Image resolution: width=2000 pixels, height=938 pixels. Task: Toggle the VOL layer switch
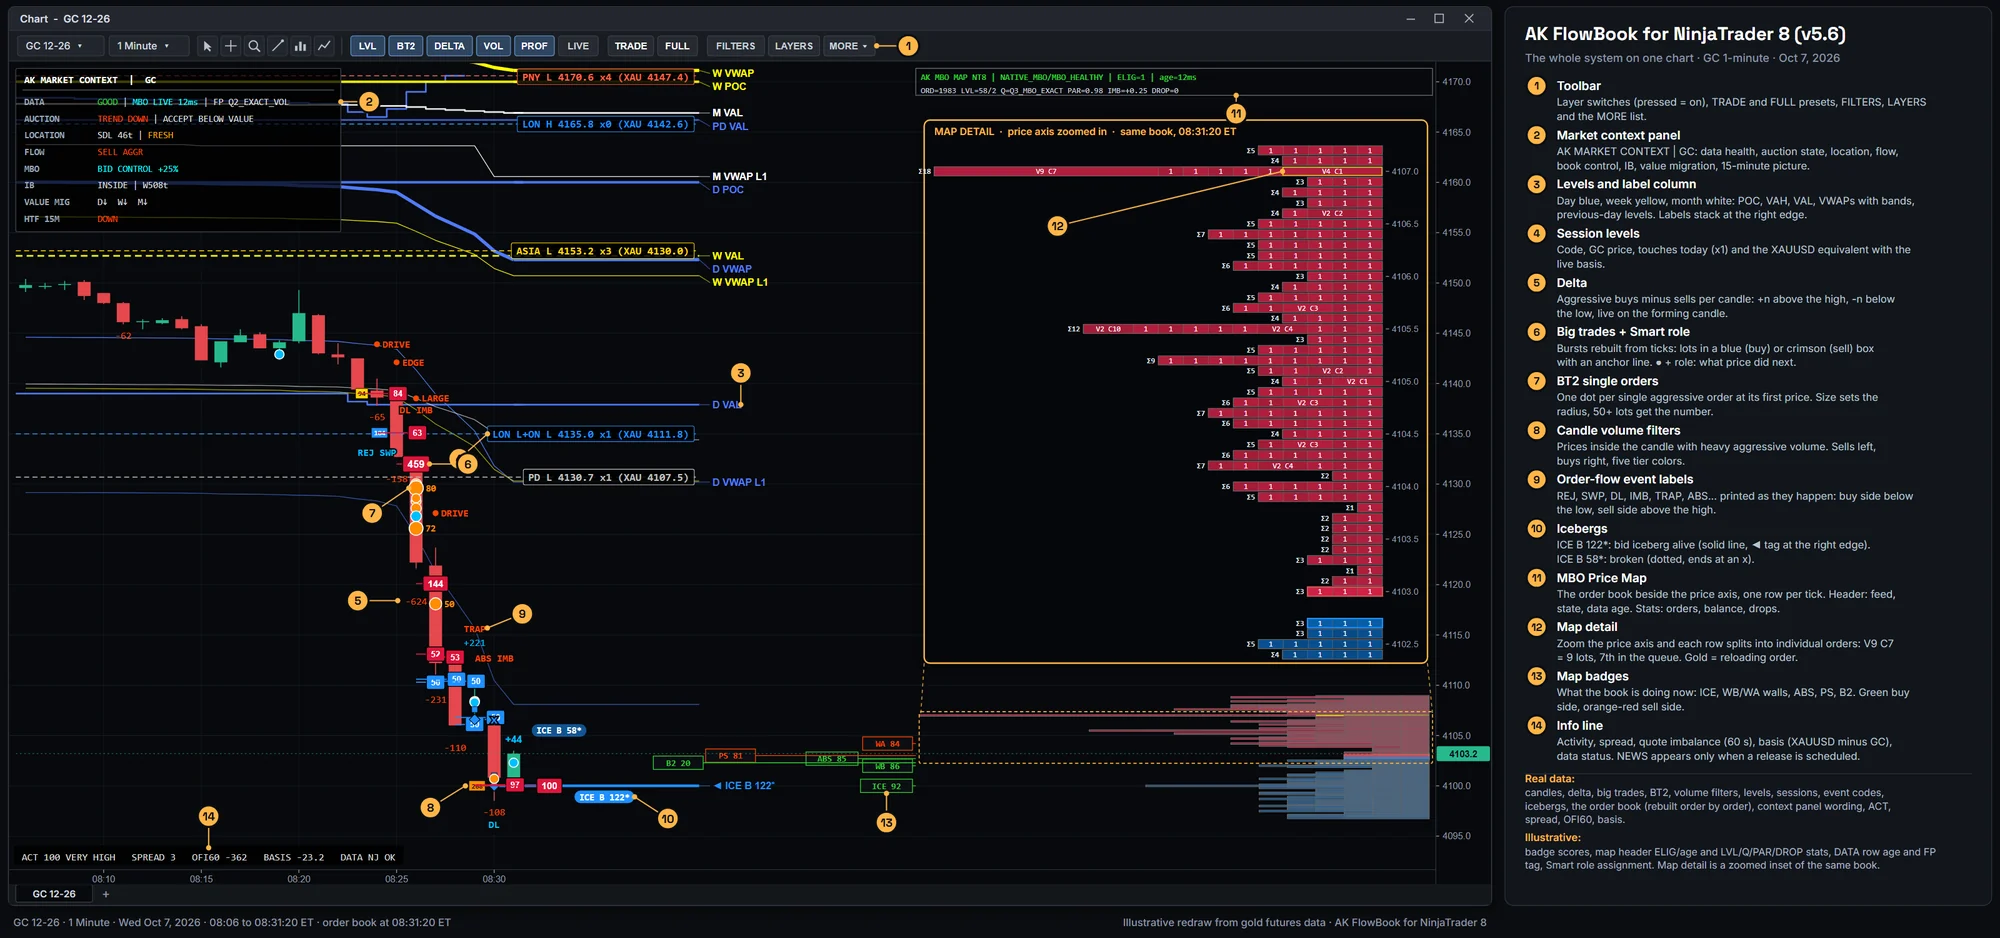point(493,46)
